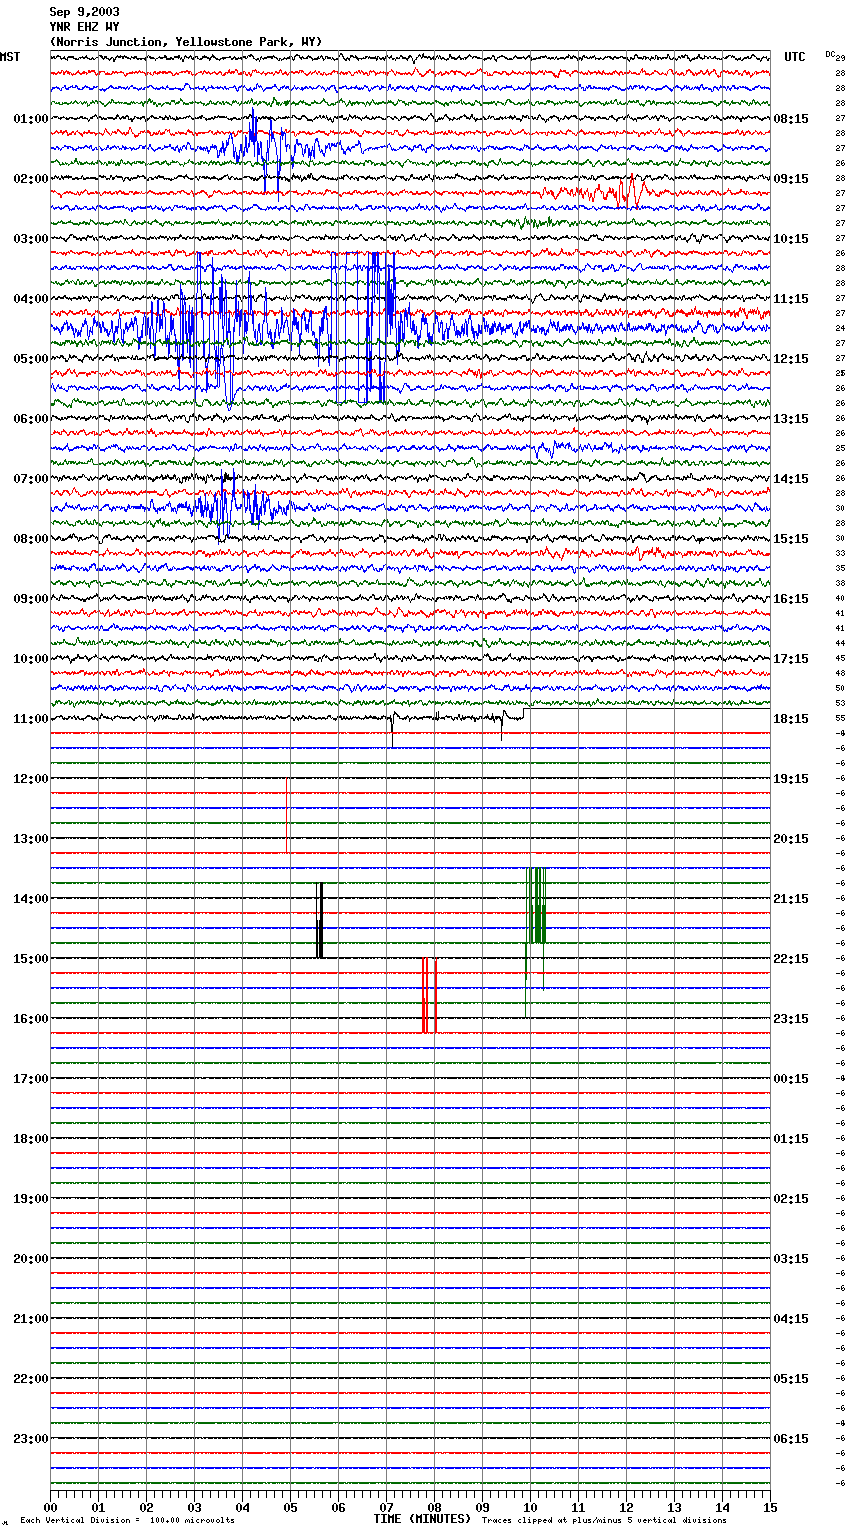This screenshot has height=1534, width=850.
Task: Click the "Each Vertical Division = 100.00 microvolts" note
Action: pos(127,1521)
